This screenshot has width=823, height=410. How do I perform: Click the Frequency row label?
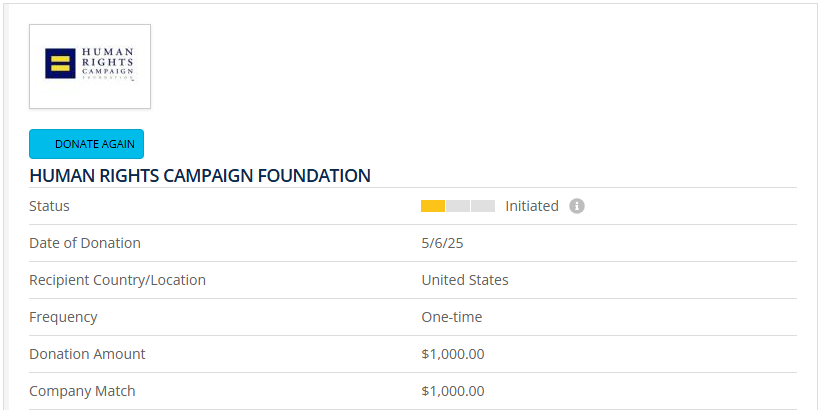[64, 317]
